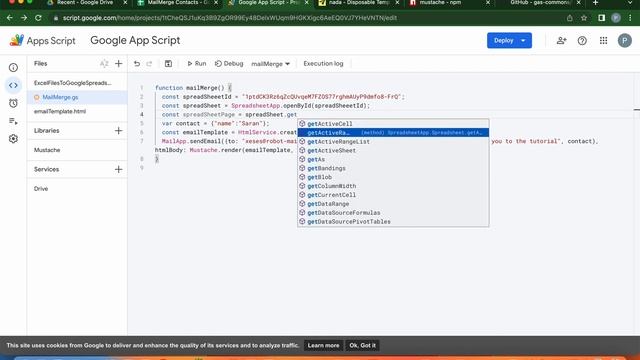Click Learn more in cookie banner

pyautogui.click(x=323, y=345)
